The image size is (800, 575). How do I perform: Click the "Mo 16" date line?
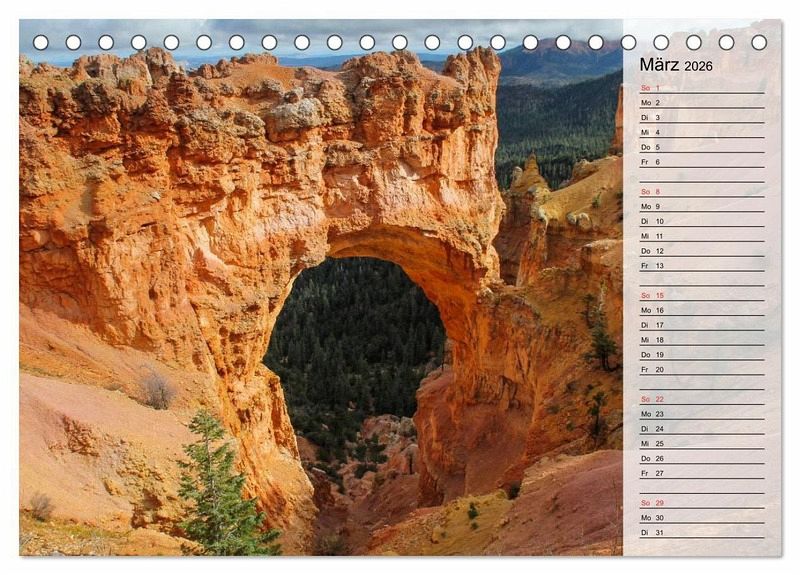(x=702, y=310)
